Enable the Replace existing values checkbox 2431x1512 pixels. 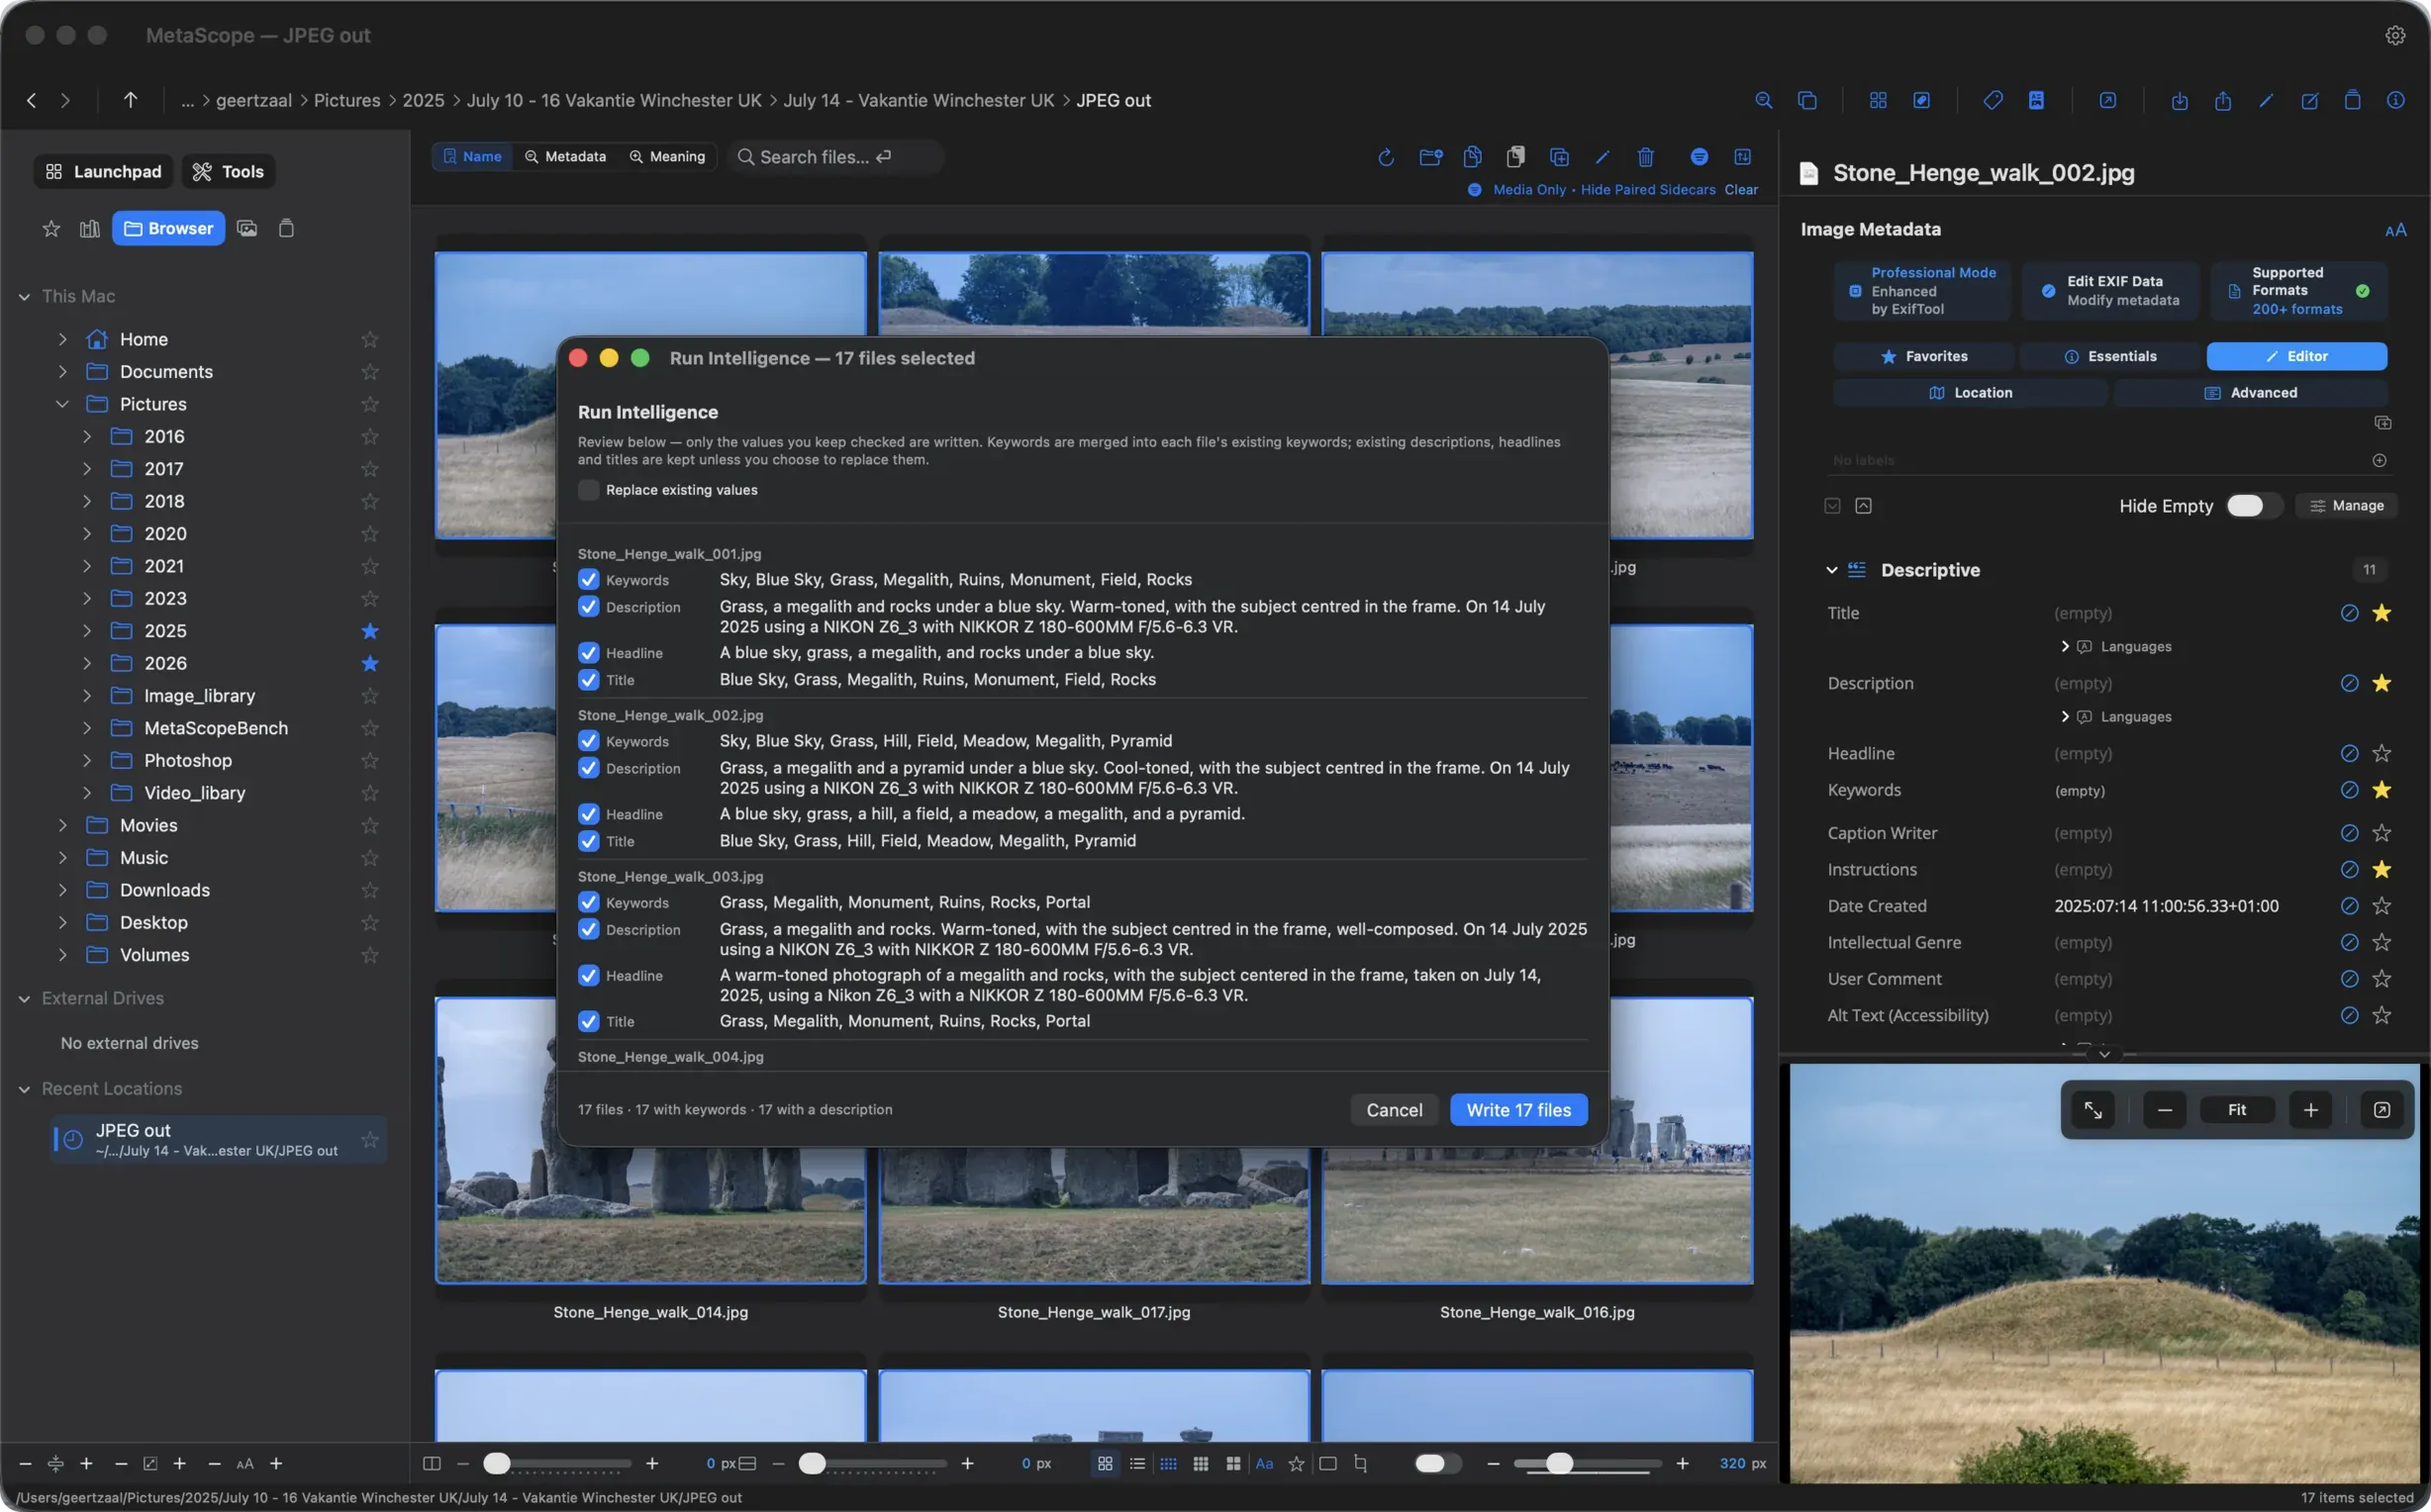588,490
